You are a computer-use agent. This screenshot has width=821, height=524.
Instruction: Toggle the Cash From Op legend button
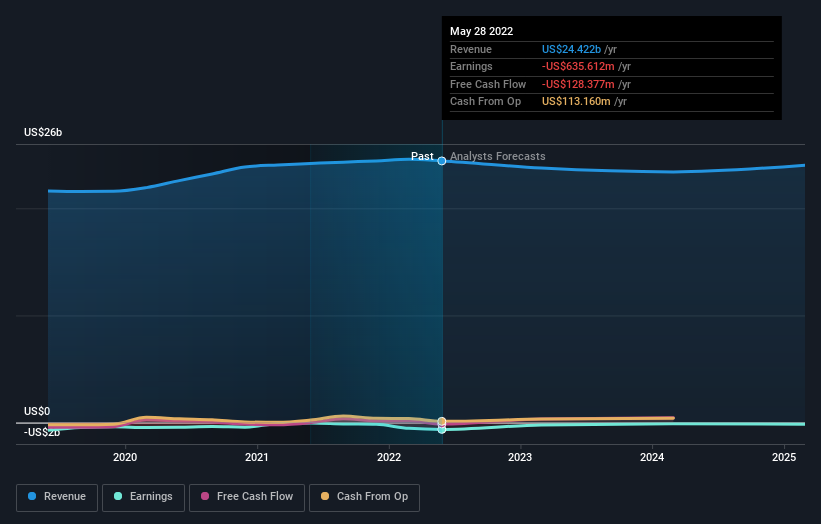[364, 497]
